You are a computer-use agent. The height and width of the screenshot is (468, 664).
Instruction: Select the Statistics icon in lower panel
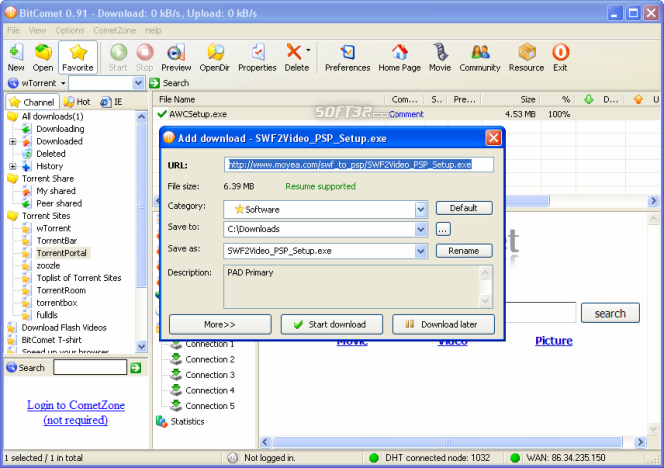[x=161, y=421]
